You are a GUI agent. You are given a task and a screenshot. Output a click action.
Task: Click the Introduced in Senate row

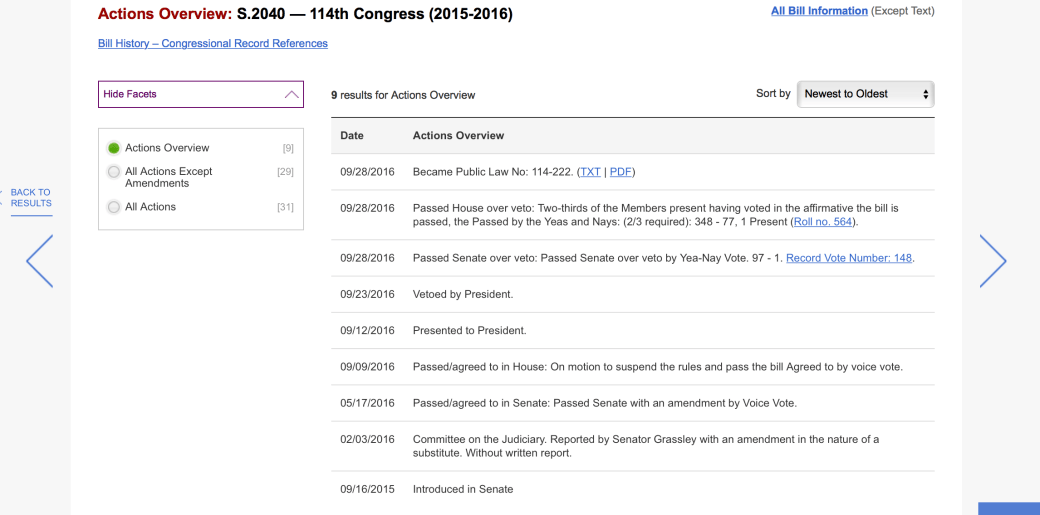463,490
